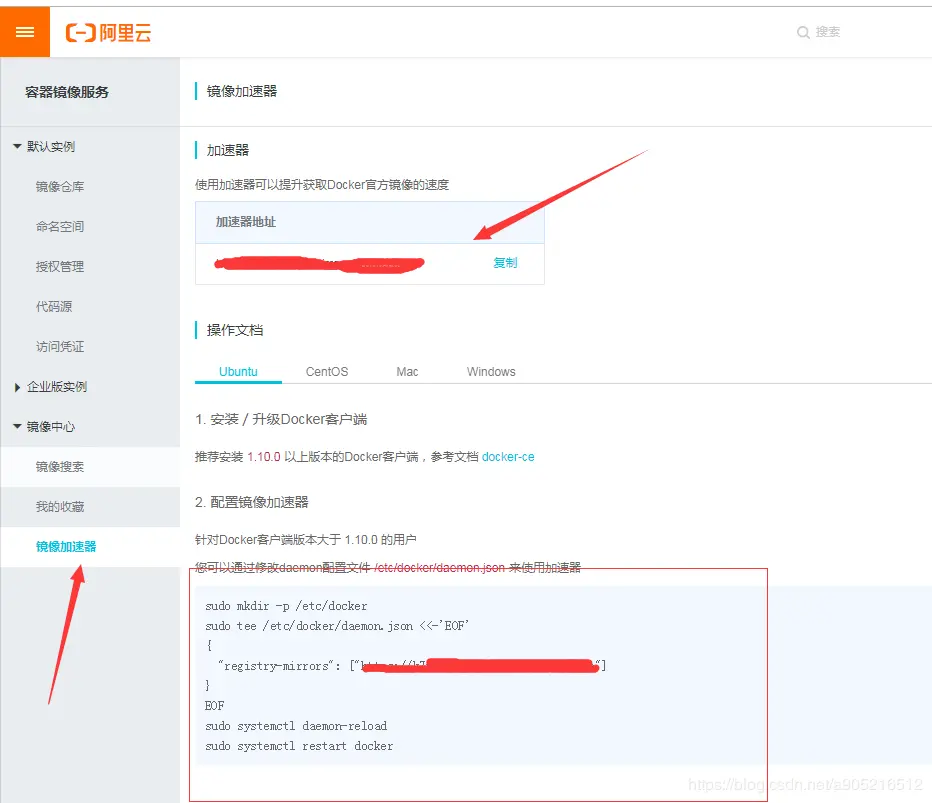Open 代码源 in sidebar
The width and height of the screenshot is (932, 803).
53,307
